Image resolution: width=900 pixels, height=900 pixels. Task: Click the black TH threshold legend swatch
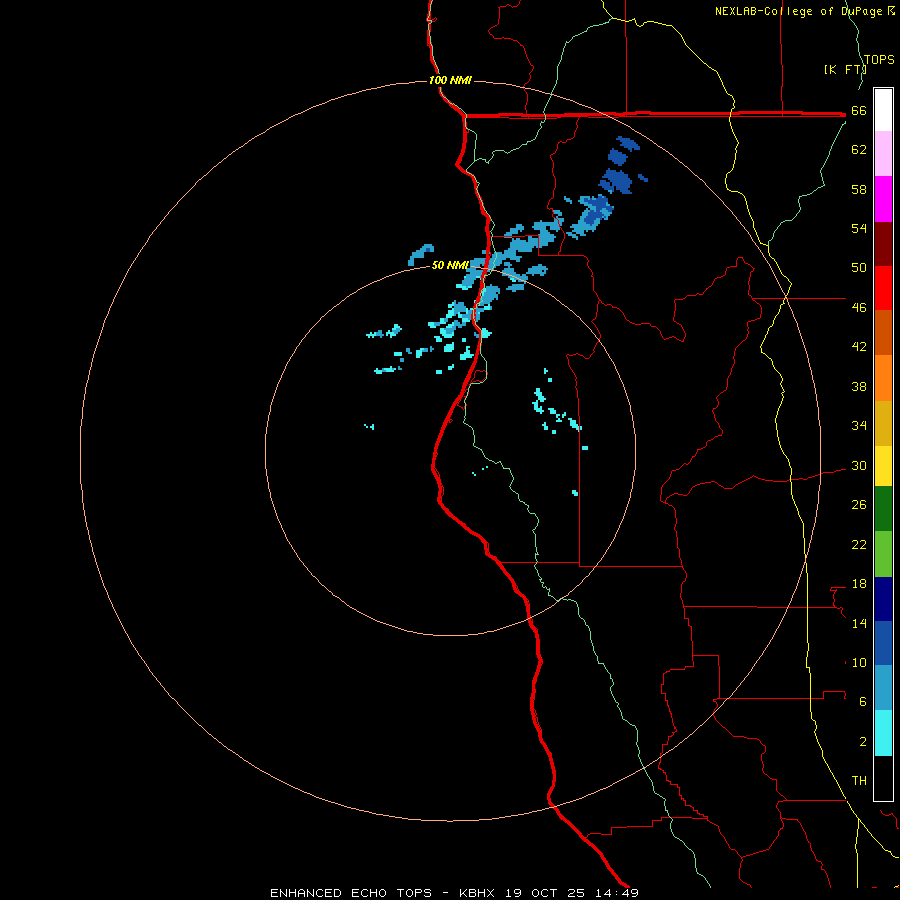[883, 778]
